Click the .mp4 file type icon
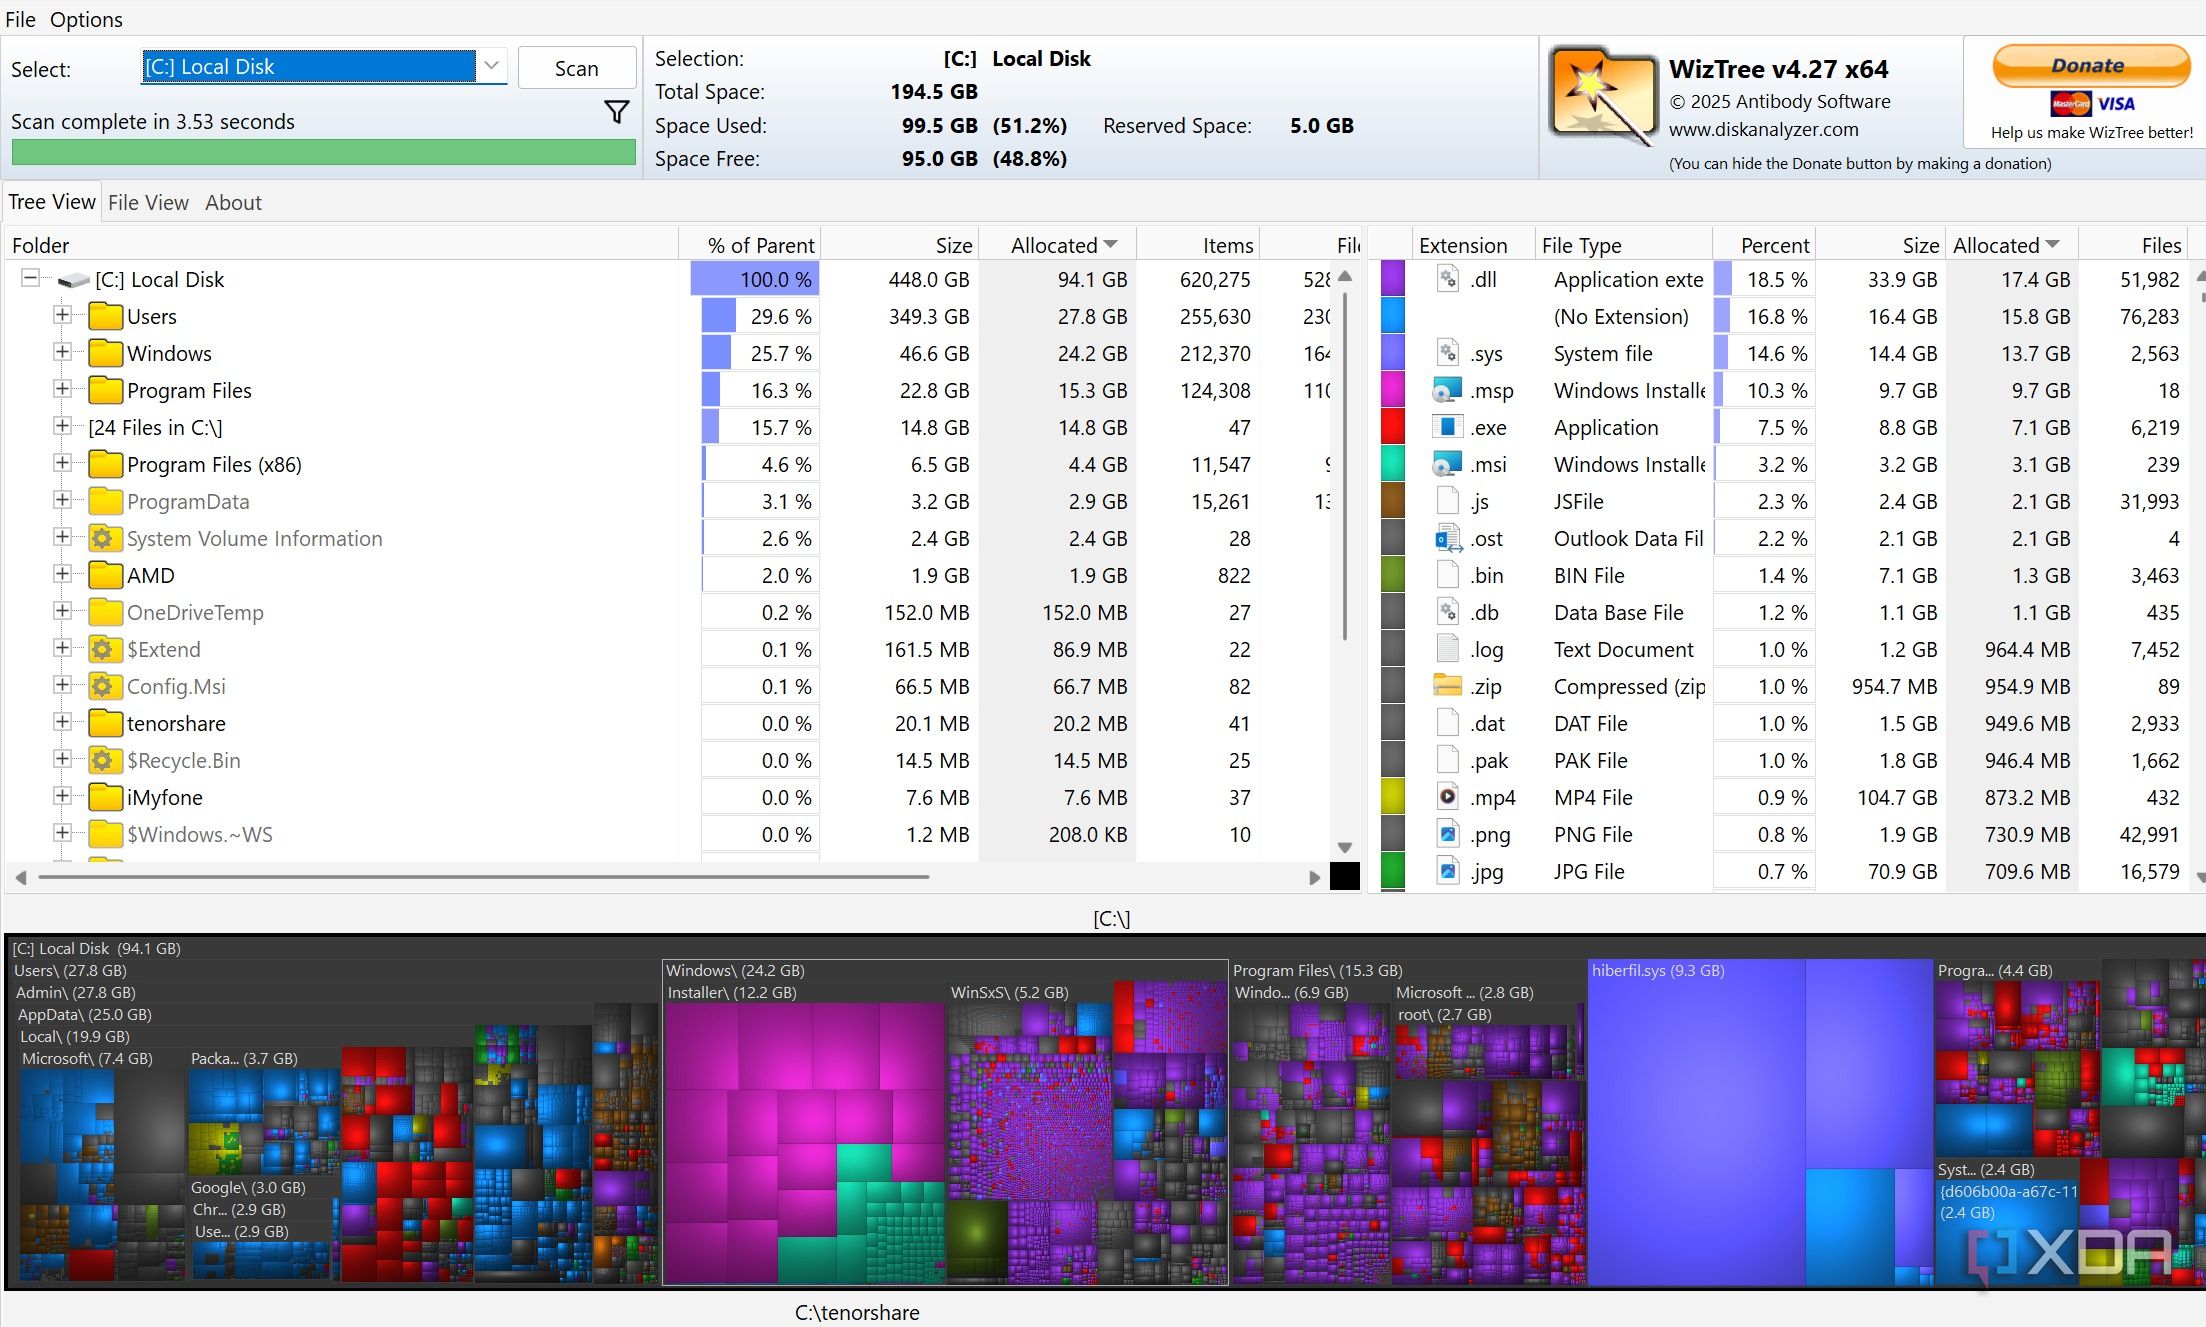 pos(1447,797)
